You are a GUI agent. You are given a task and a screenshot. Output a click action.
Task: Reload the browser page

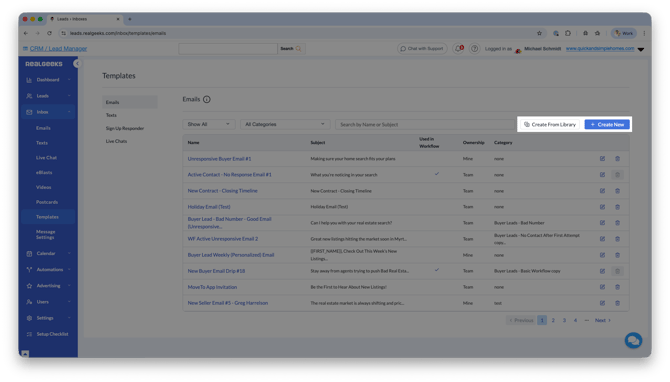point(50,33)
